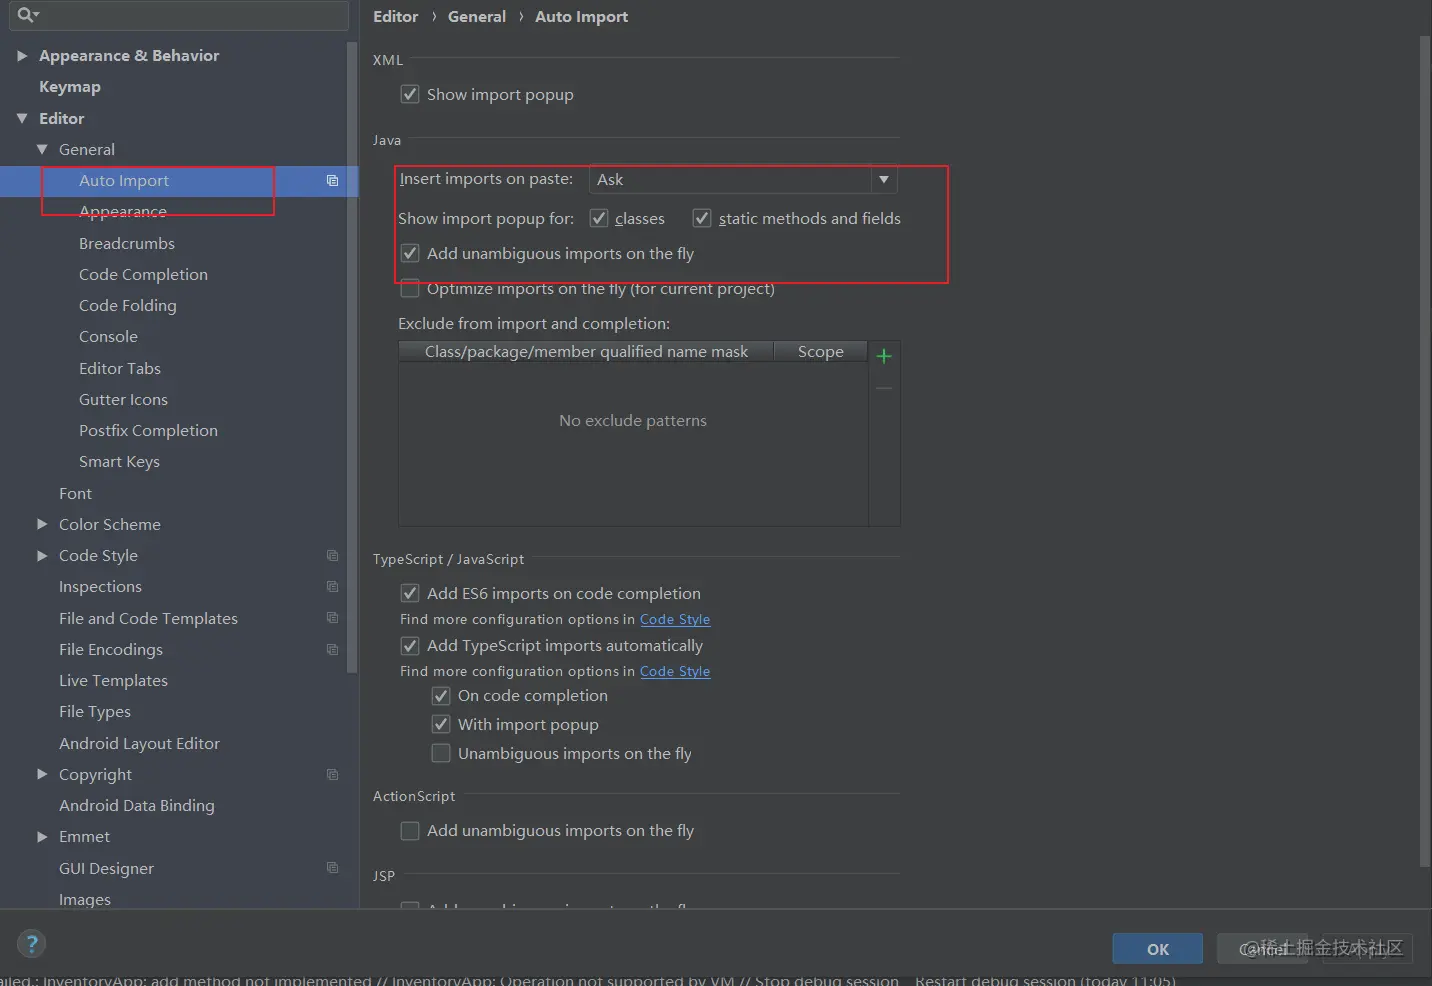Click the search magnifier icon
Image resolution: width=1432 pixels, height=986 pixels.
[x=27, y=14]
